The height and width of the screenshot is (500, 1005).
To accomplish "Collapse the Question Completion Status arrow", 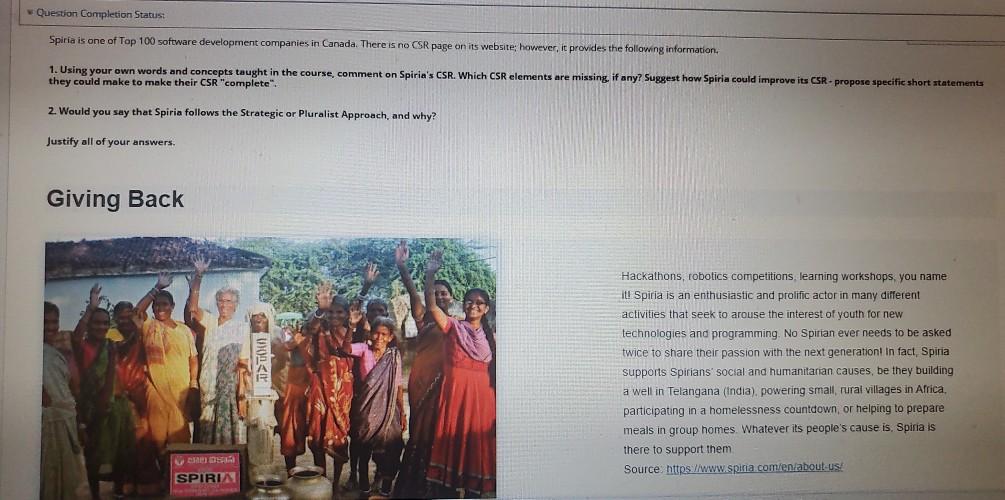I will pyautogui.click(x=29, y=13).
